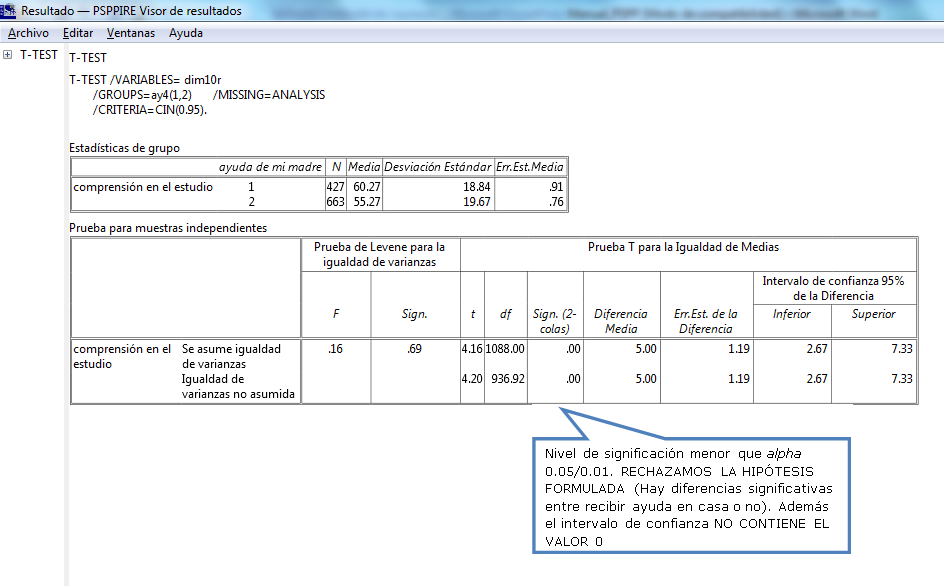Open the Editar menu
The width and height of the screenshot is (944, 586).
tap(80, 32)
